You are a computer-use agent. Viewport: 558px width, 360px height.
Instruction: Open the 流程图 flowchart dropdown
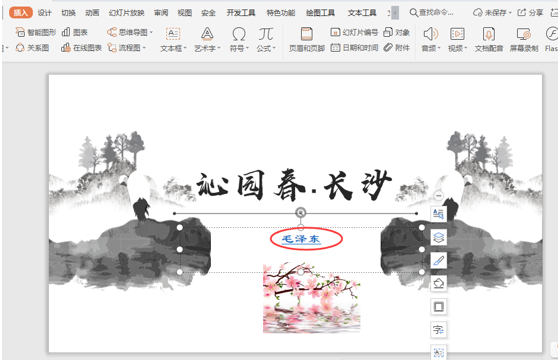click(x=127, y=47)
